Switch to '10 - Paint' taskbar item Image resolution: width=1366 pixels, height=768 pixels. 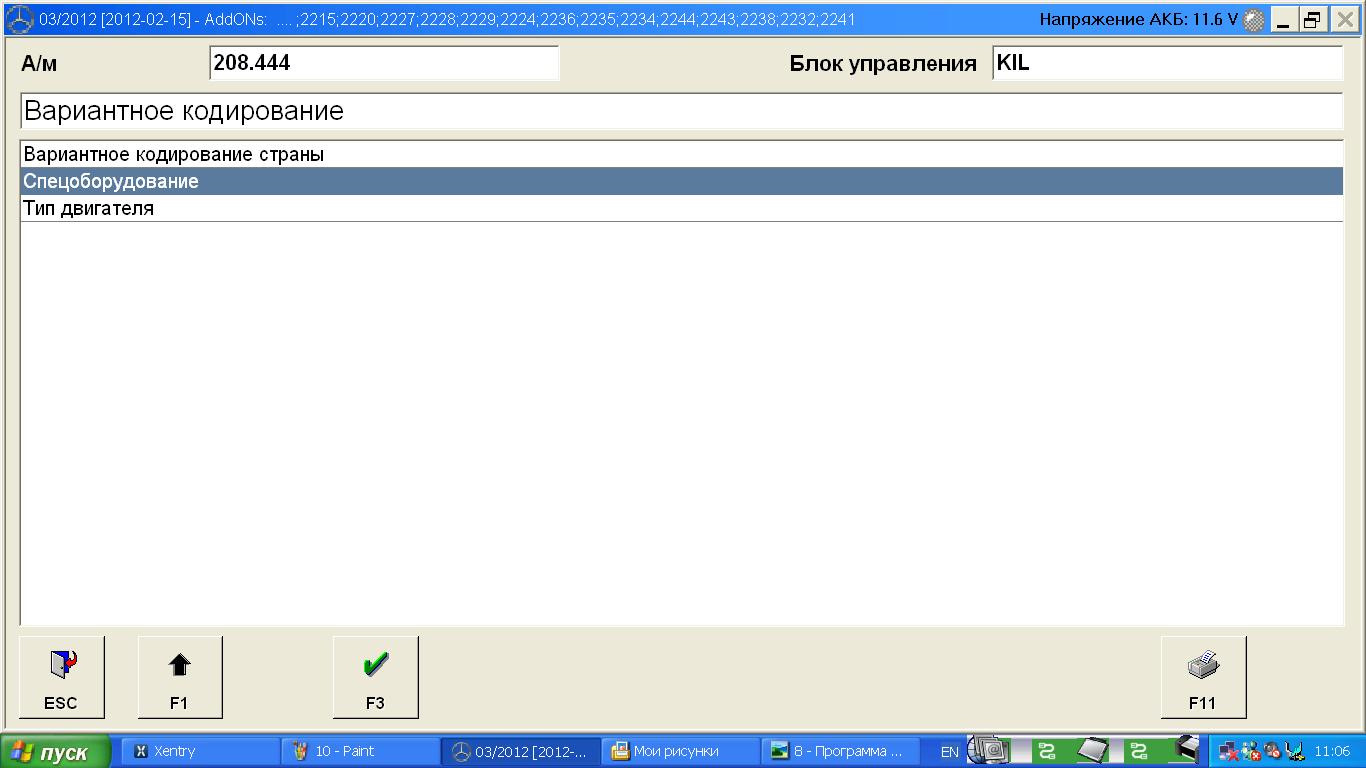361,751
